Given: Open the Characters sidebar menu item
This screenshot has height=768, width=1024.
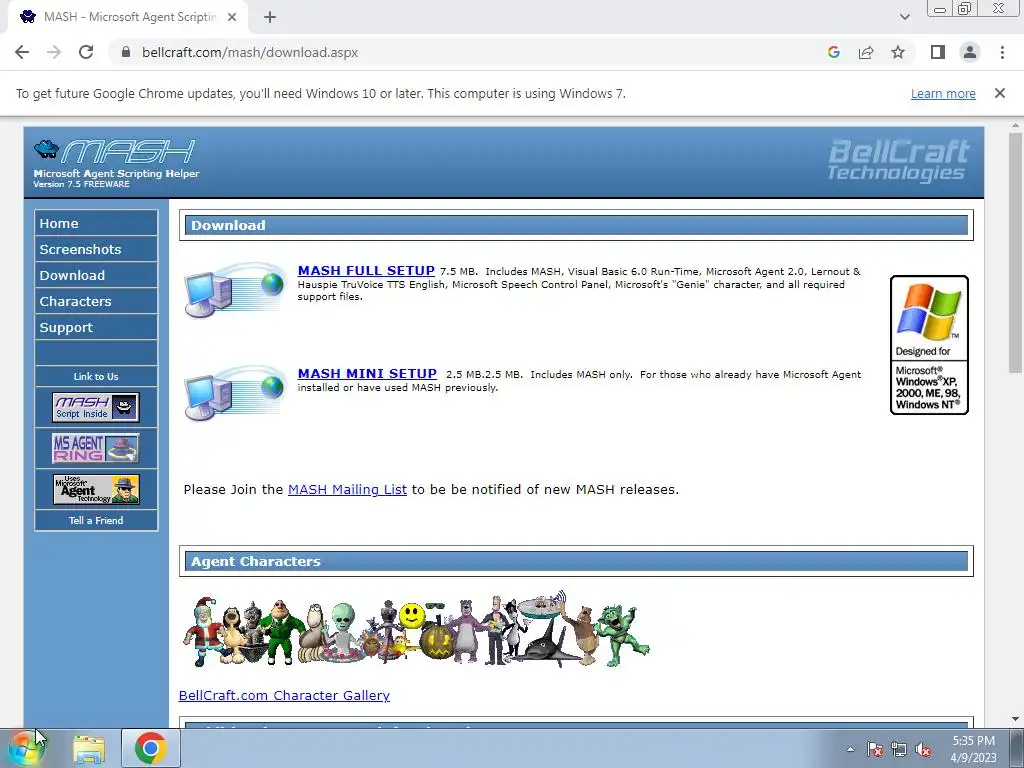Looking at the screenshot, I should (x=96, y=302).
